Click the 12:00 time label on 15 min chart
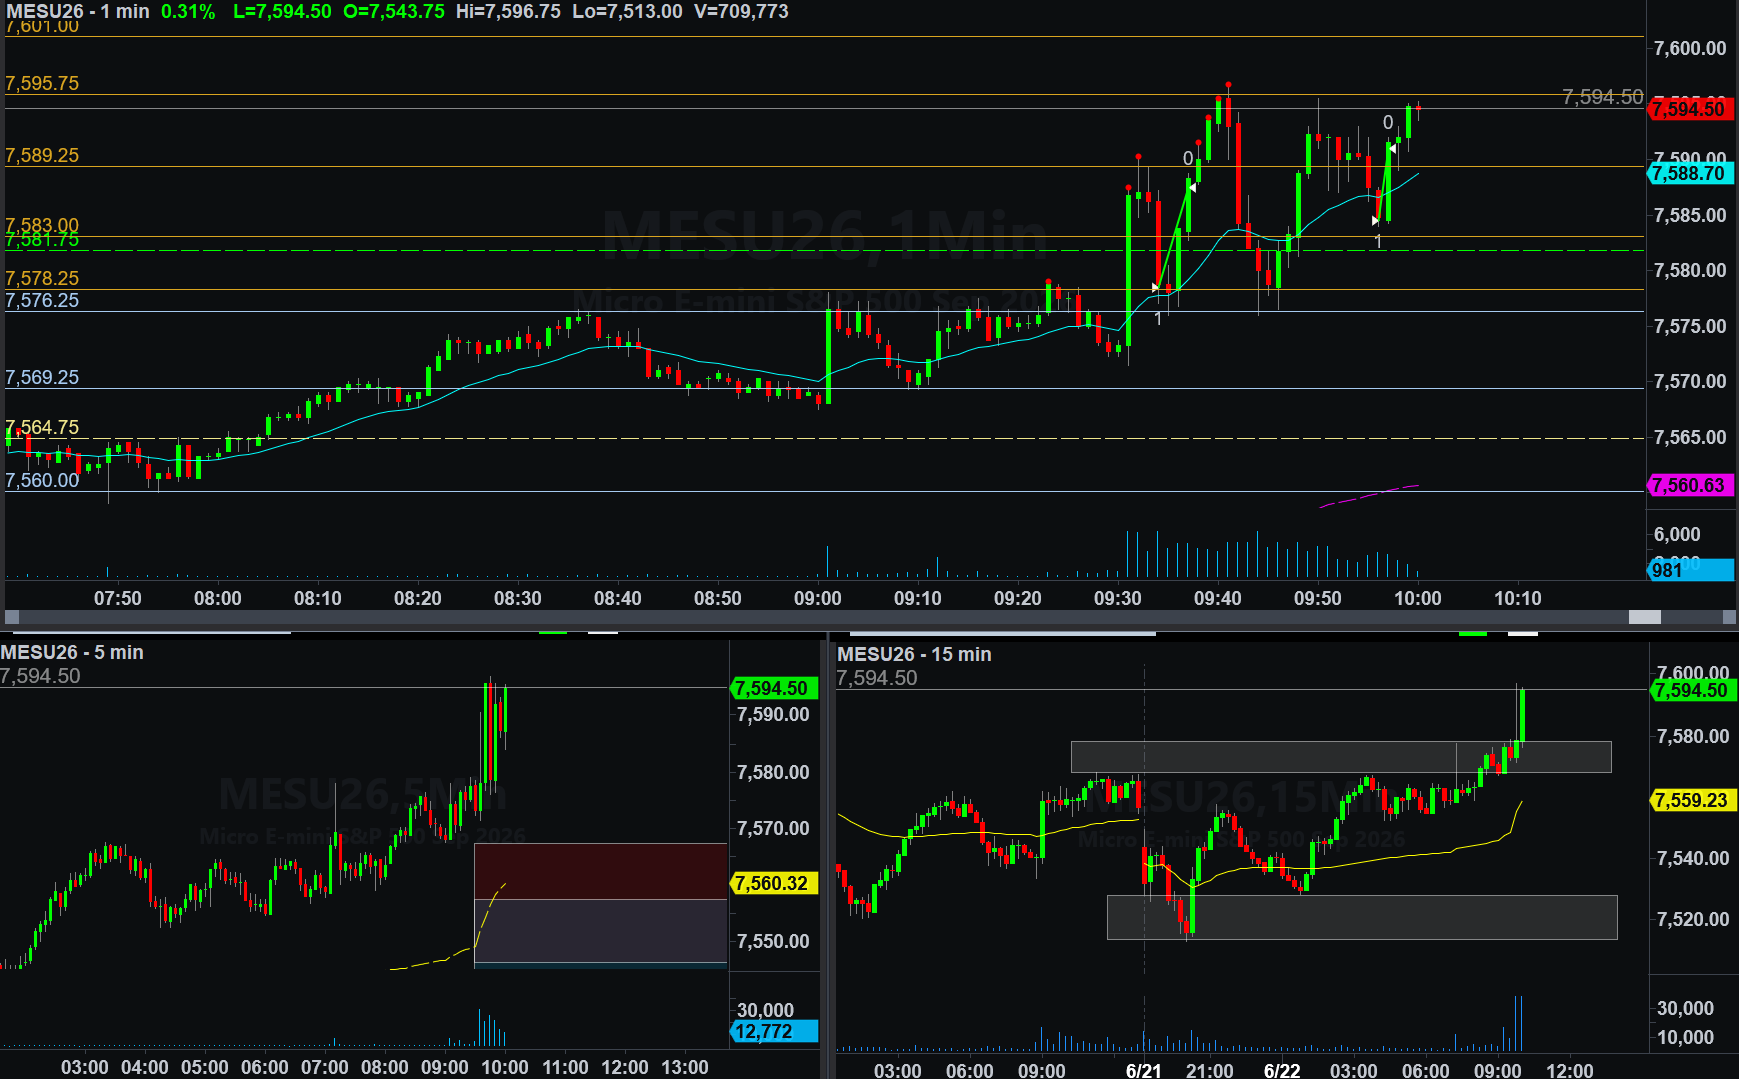This screenshot has height=1079, width=1739. pyautogui.click(x=1570, y=1070)
